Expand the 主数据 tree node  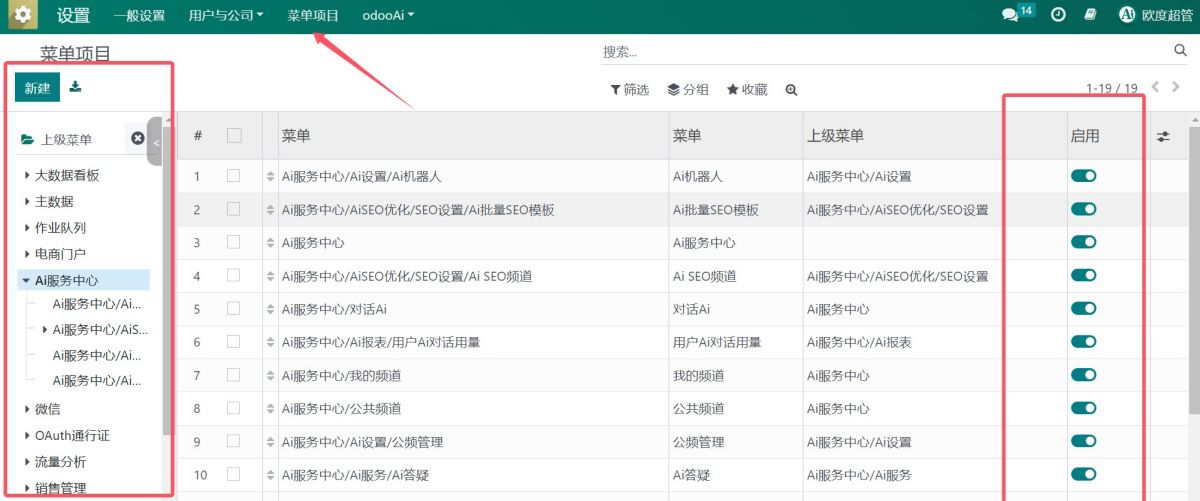point(27,202)
